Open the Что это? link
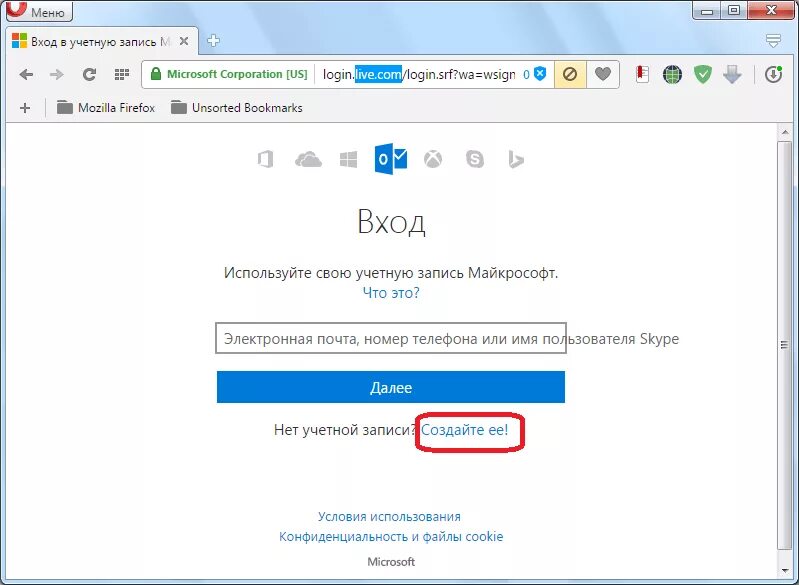Image resolution: width=799 pixels, height=585 pixels. 391,292
